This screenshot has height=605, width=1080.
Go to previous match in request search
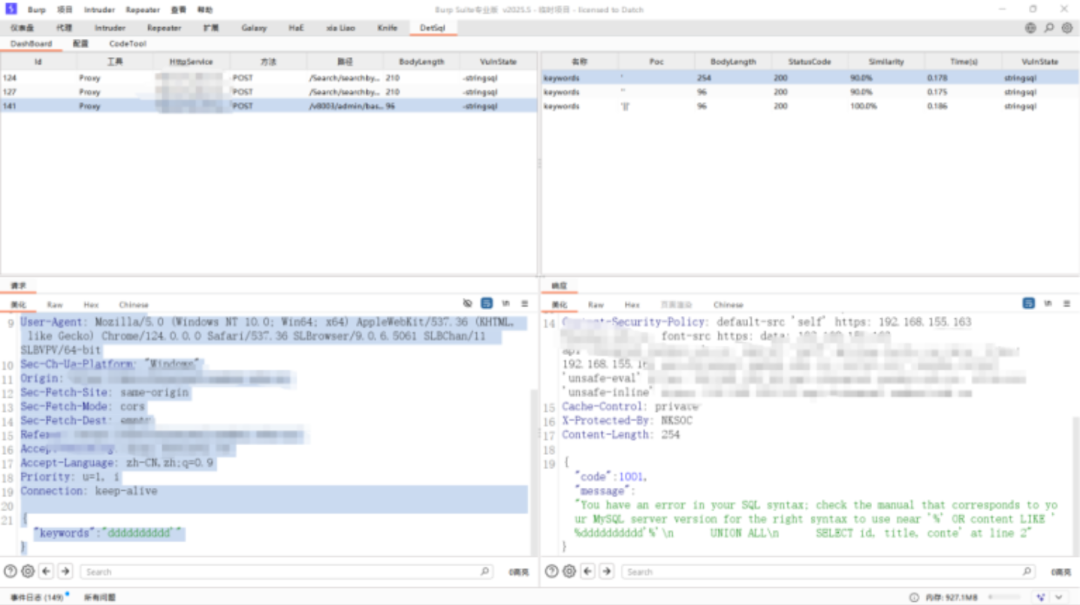[46, 571]
